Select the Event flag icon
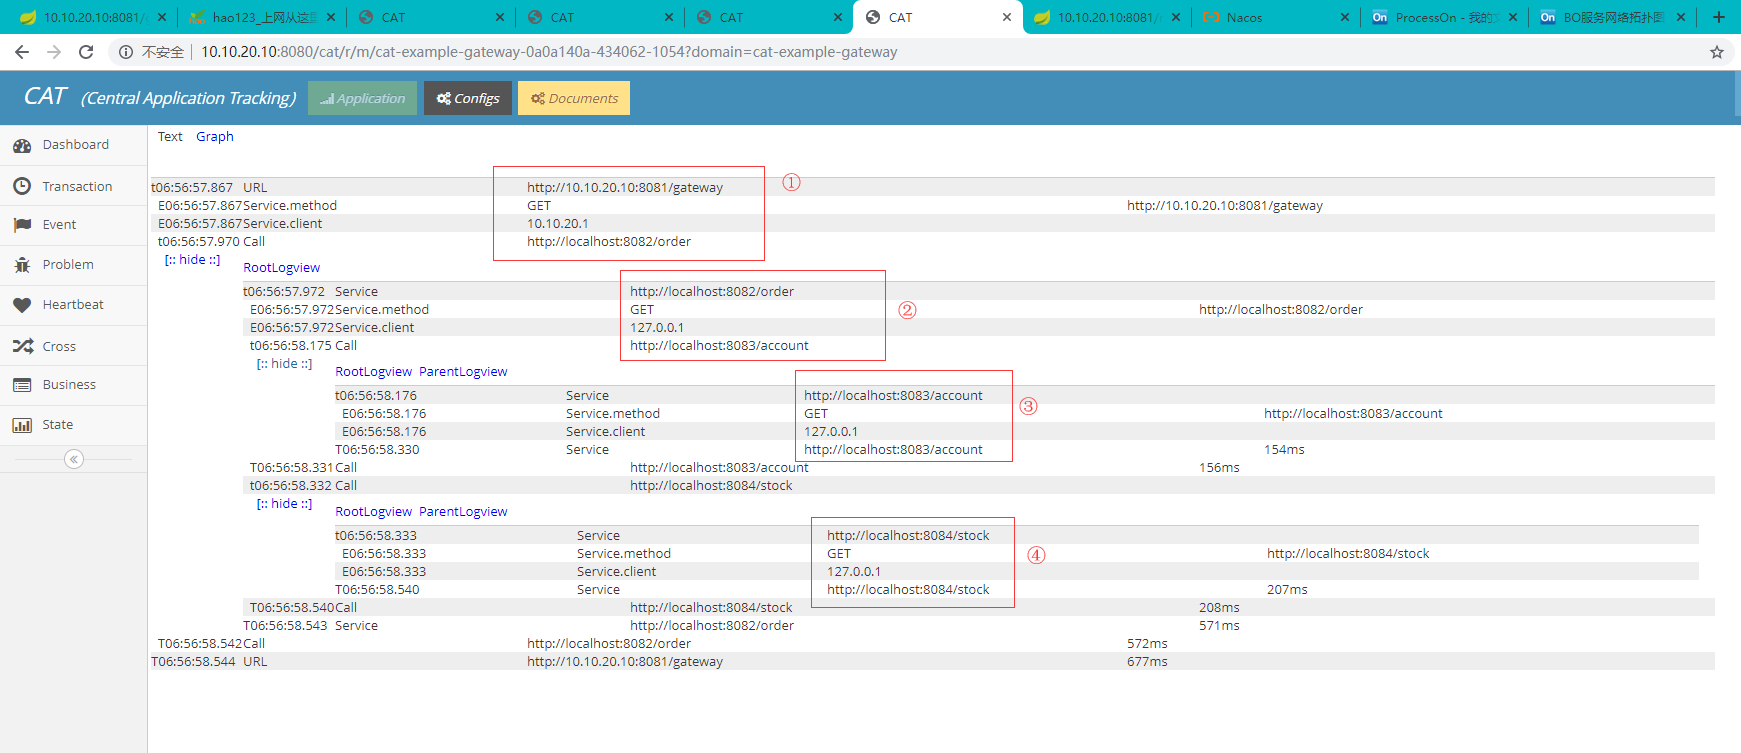 (x=22, y=225)
